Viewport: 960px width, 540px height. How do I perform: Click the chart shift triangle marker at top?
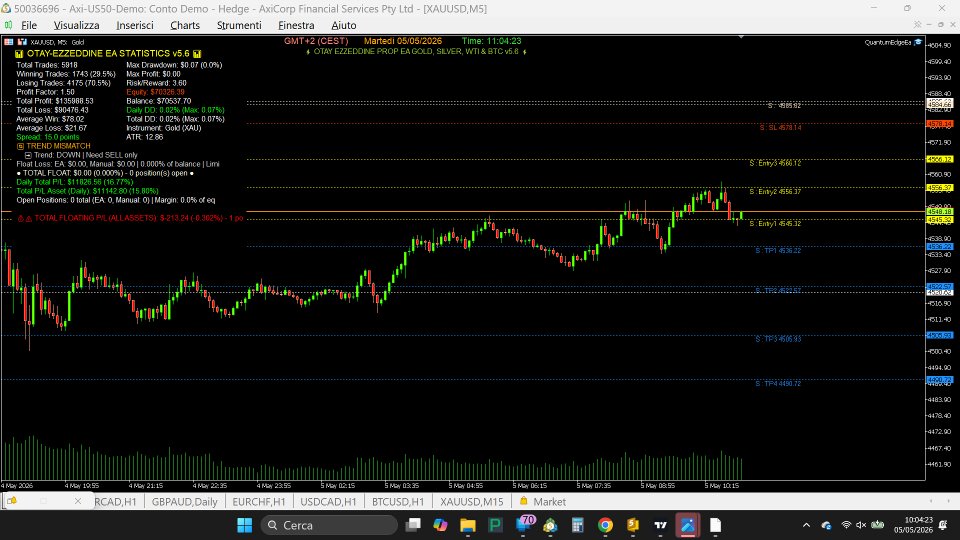741,37
